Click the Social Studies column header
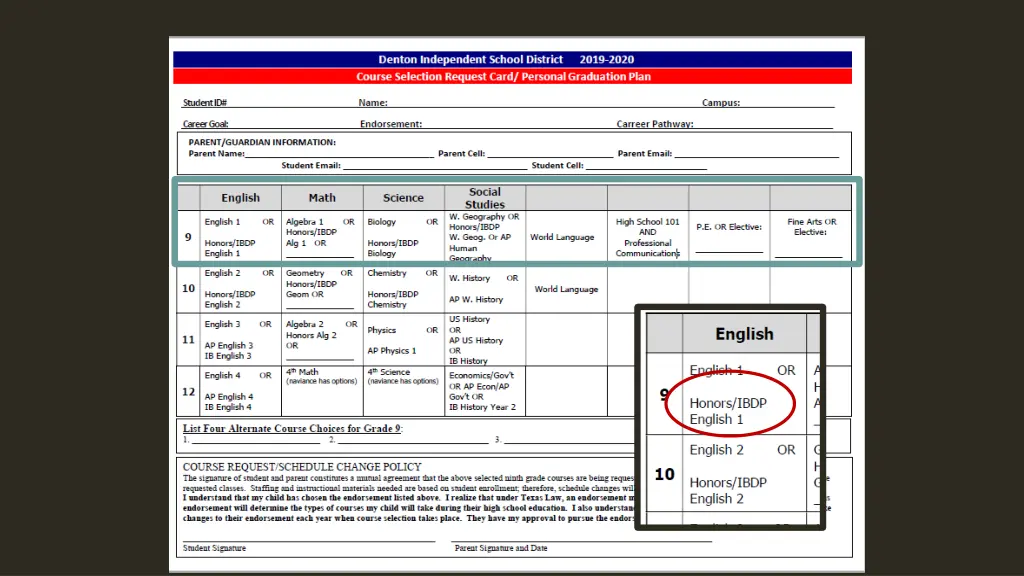 click(484, 197)
